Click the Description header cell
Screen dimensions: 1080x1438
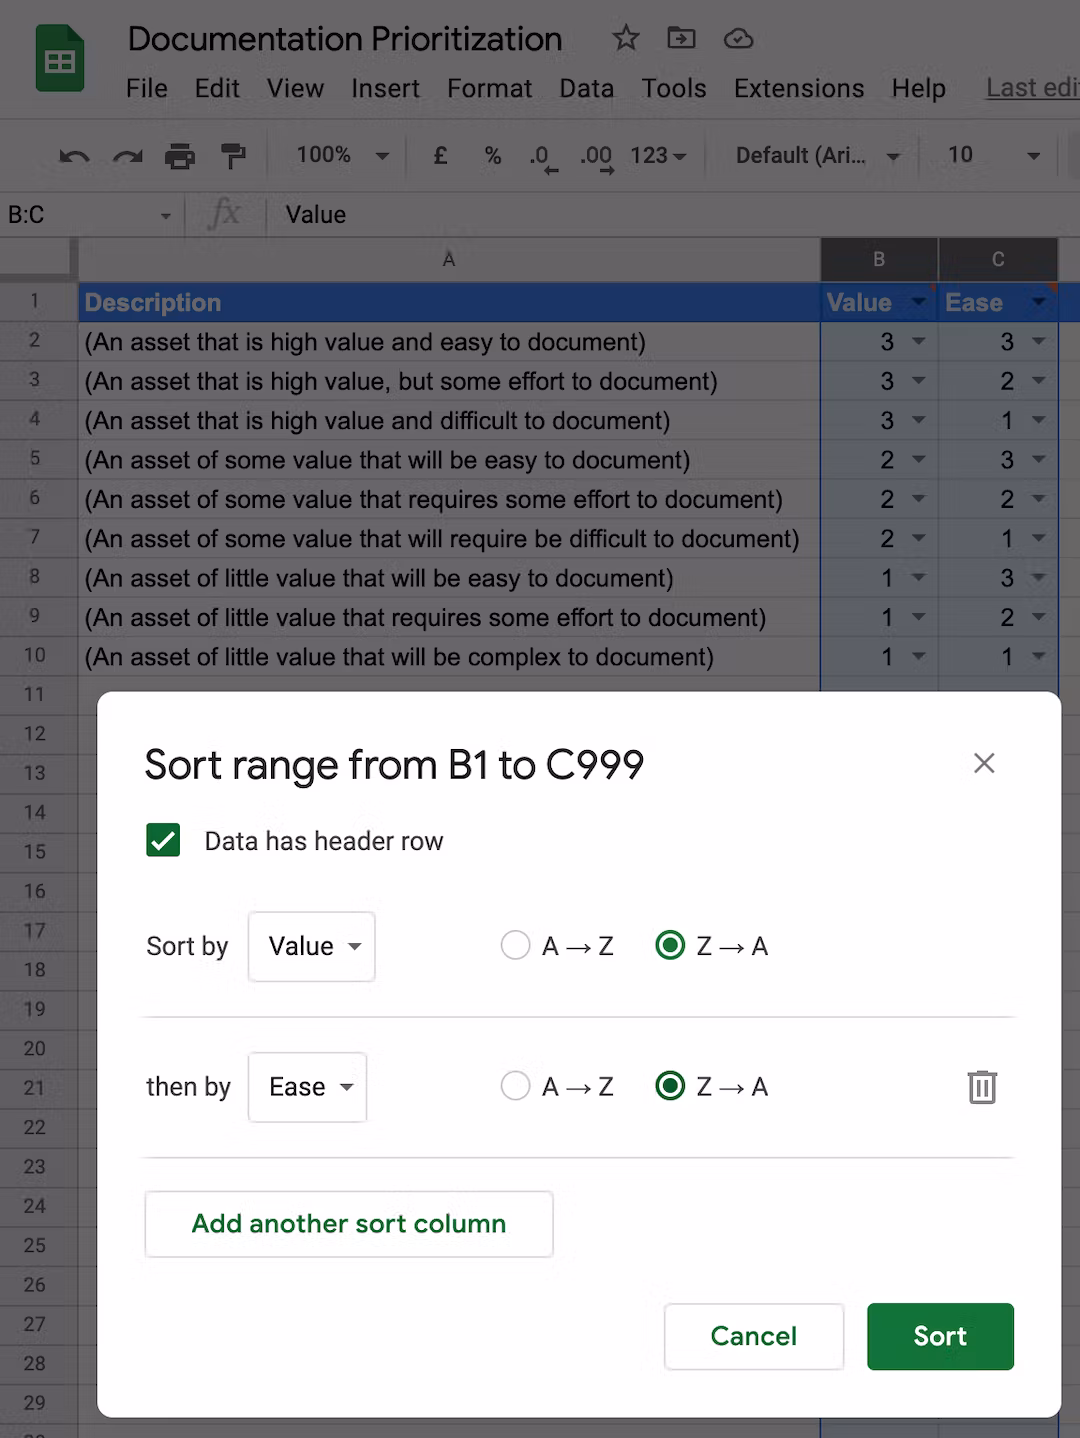pos(449,302)
